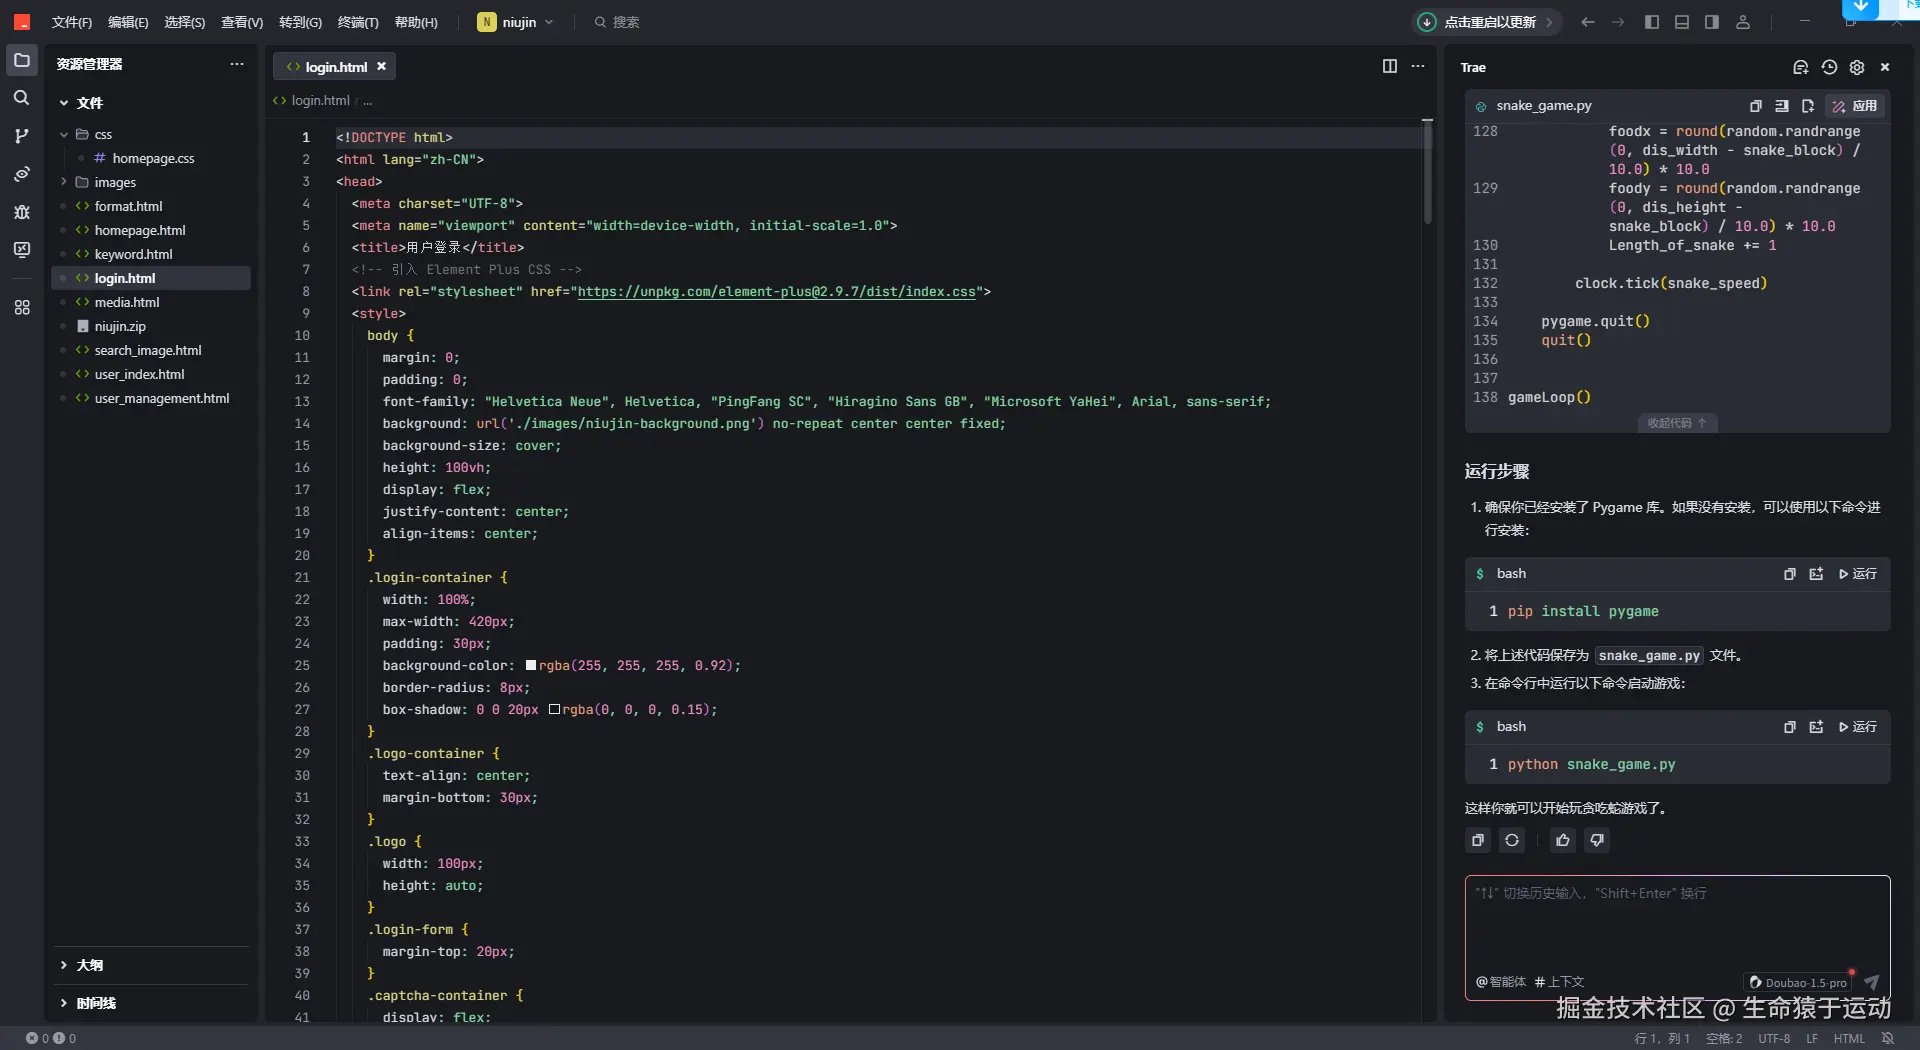Copy the snake_game.py code block
The height and width of the screenshot is (1050, 1920).
coord(1756,106)
